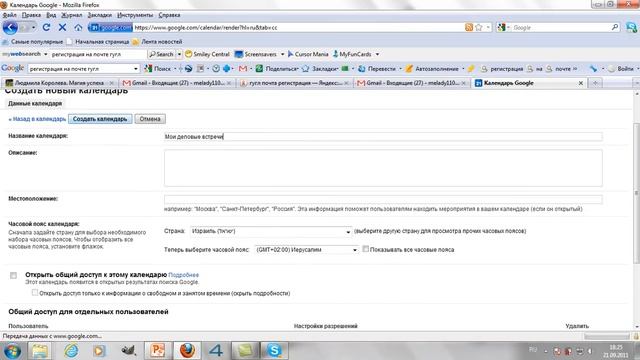Bookmark page with the star icon

479,27
